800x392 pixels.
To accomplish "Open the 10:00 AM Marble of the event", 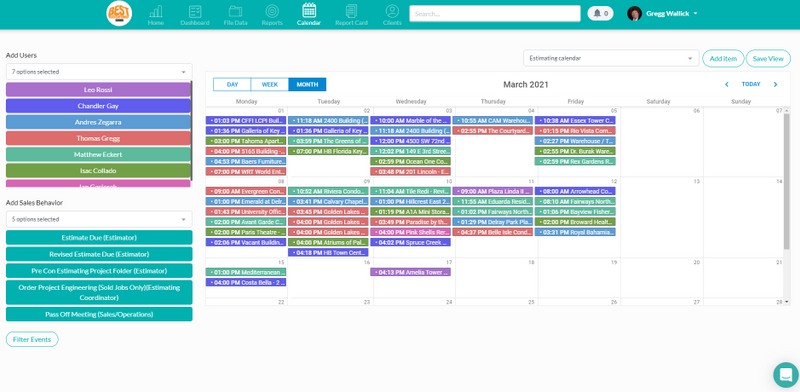I will pyautogui.click(x=411, y=120).
